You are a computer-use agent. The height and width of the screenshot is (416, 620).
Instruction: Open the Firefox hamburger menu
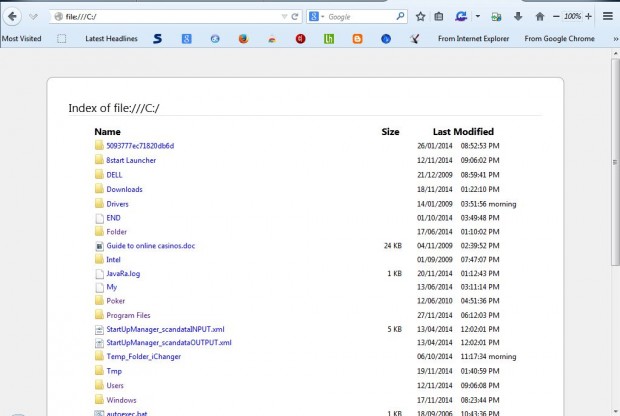click(x=607, y=17)
